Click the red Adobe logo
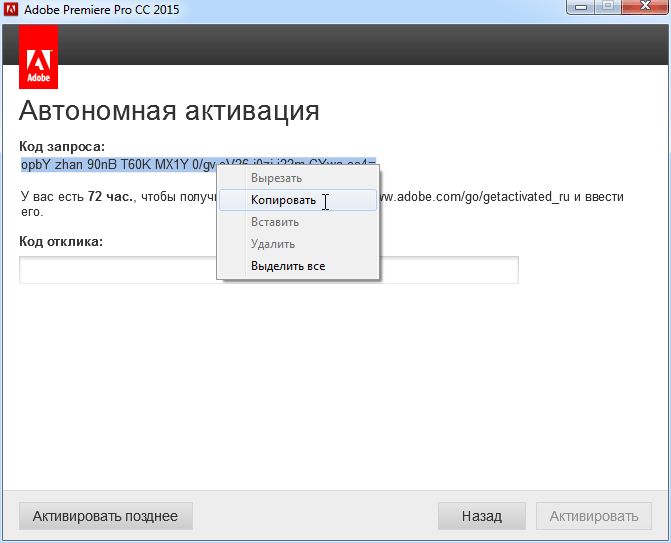671x543 pixels. pyautogui.click(x=39, y=57)
